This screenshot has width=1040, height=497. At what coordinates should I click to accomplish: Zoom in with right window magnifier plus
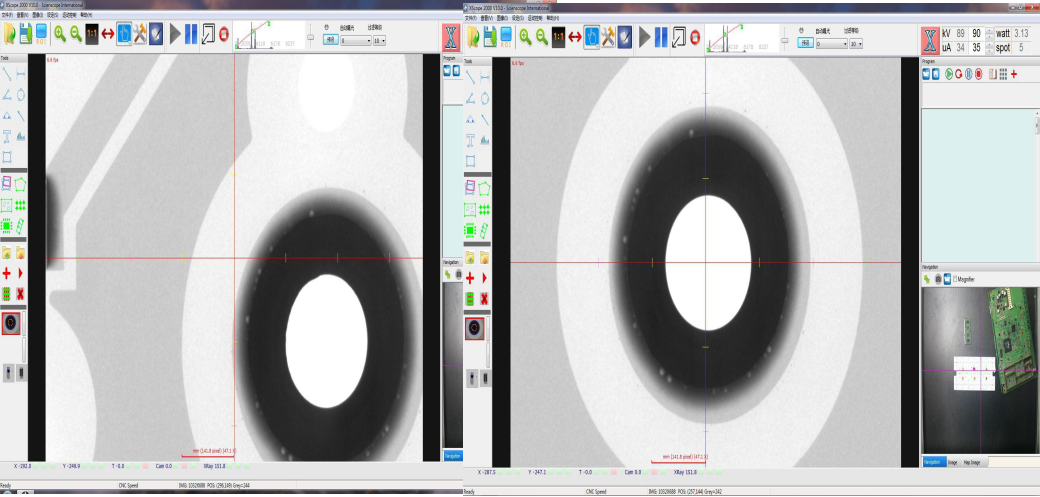(x=525, y=36)
